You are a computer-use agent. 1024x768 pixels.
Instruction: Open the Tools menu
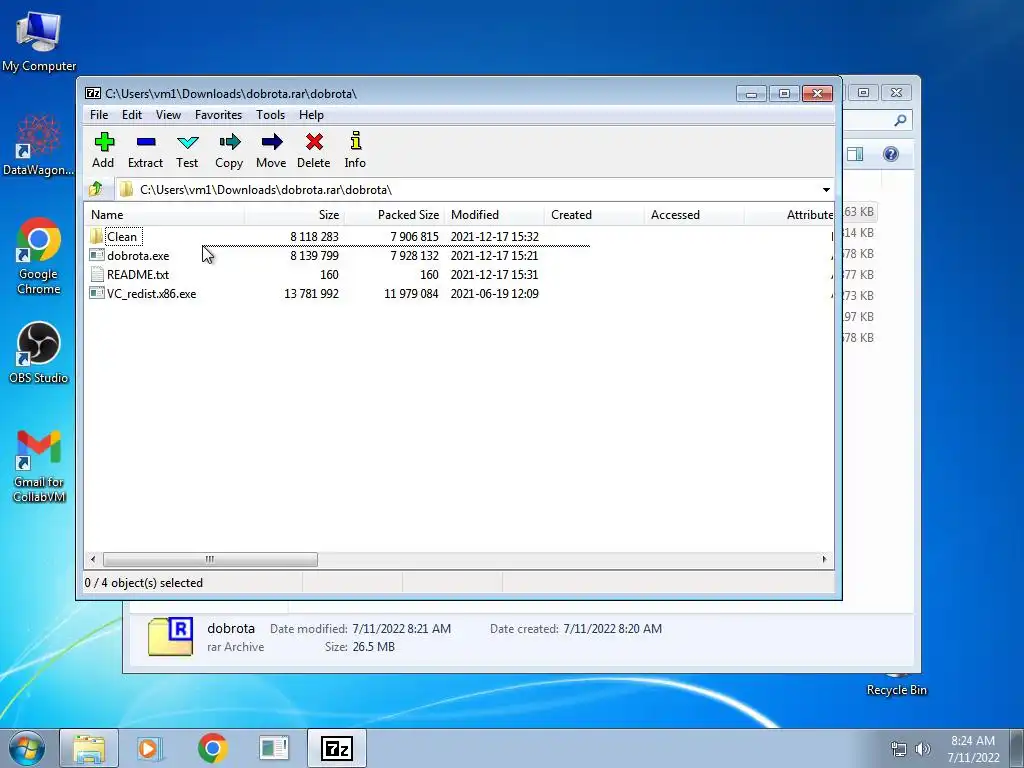point(270,115)
